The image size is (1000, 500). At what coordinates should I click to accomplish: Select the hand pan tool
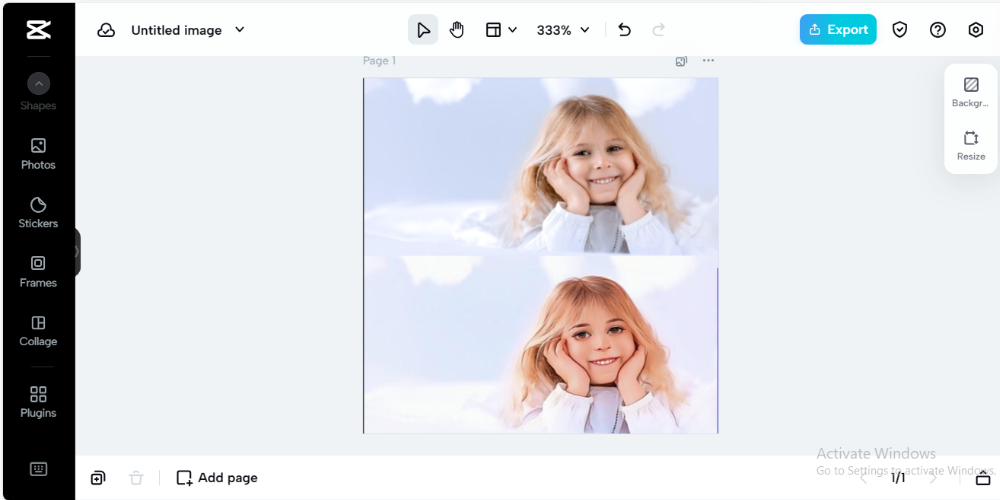pos(457,29)
